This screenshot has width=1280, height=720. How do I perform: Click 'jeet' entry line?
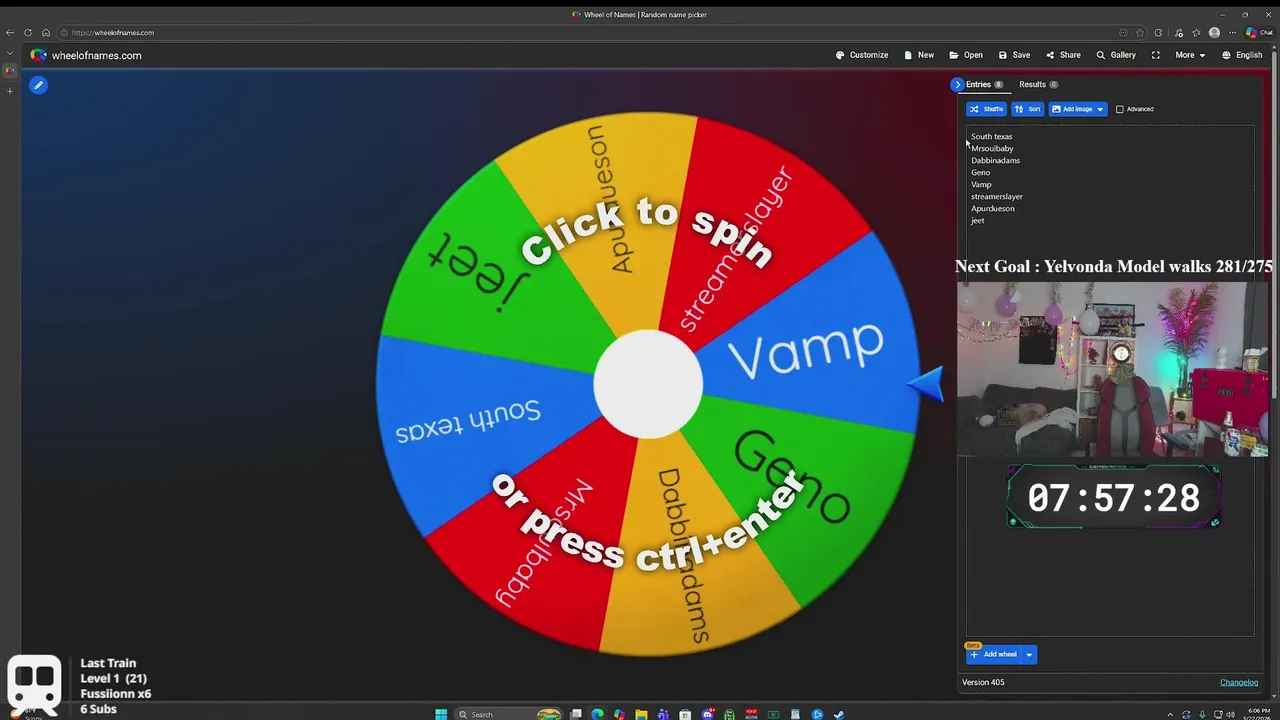[x=977, y=220]
